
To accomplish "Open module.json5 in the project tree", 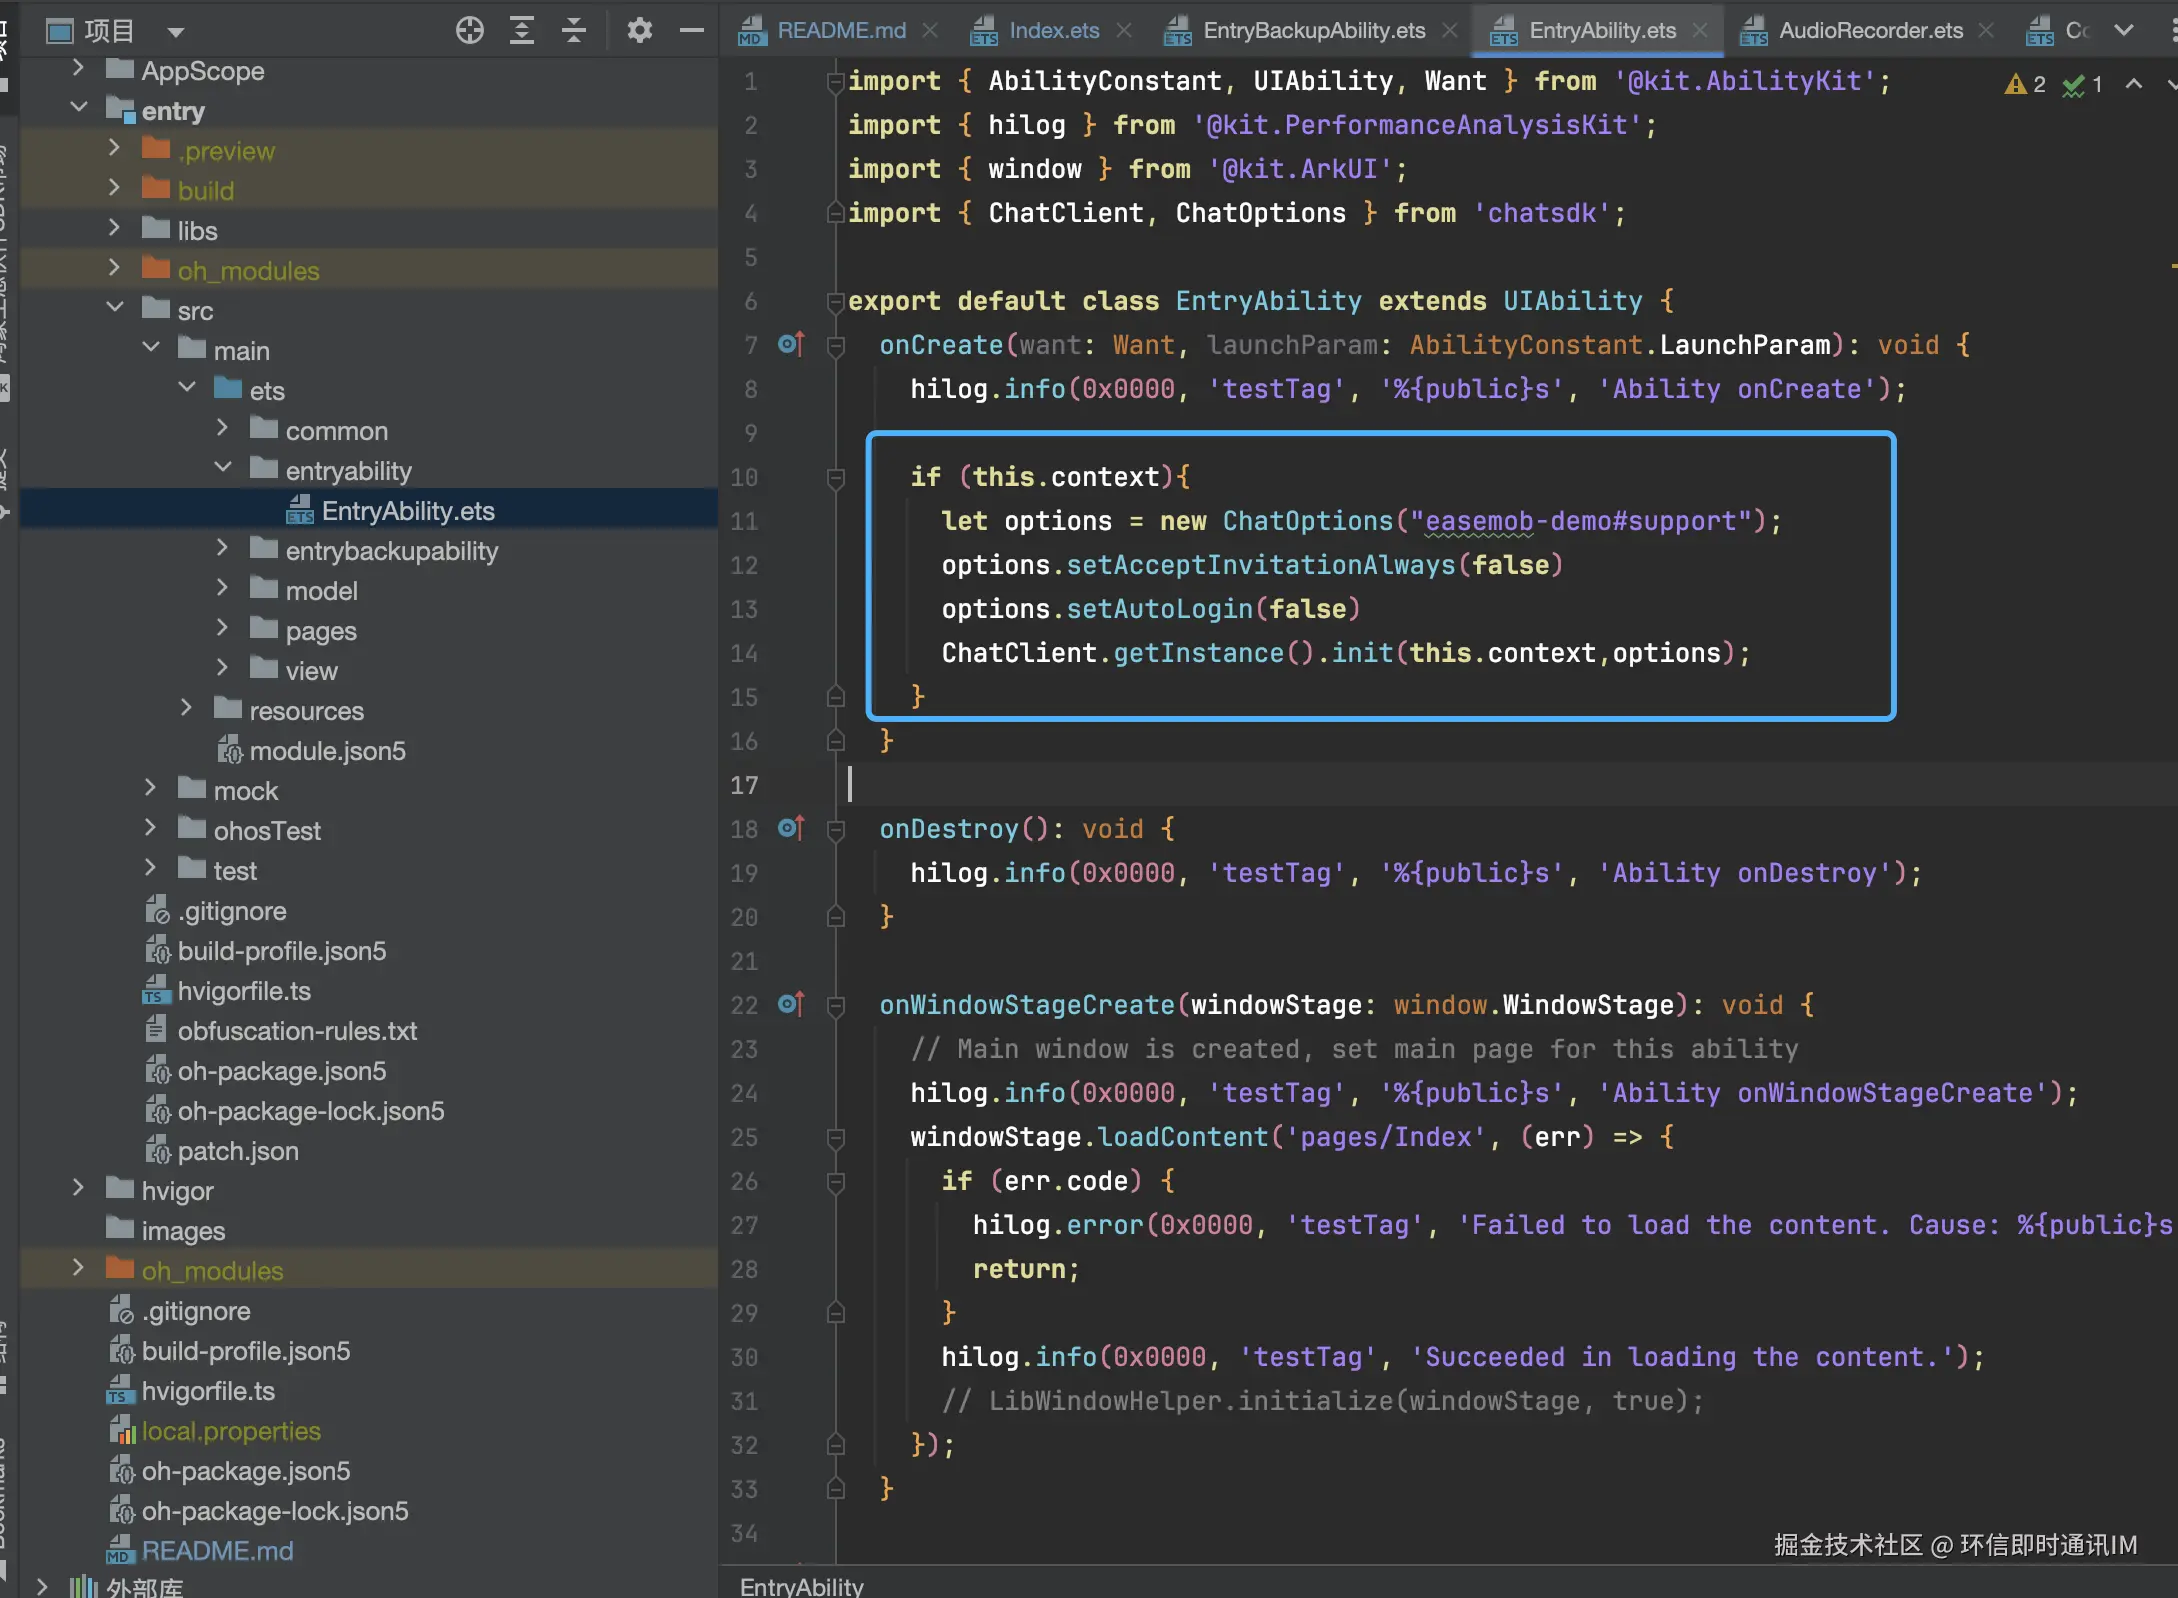I will 326,751.
